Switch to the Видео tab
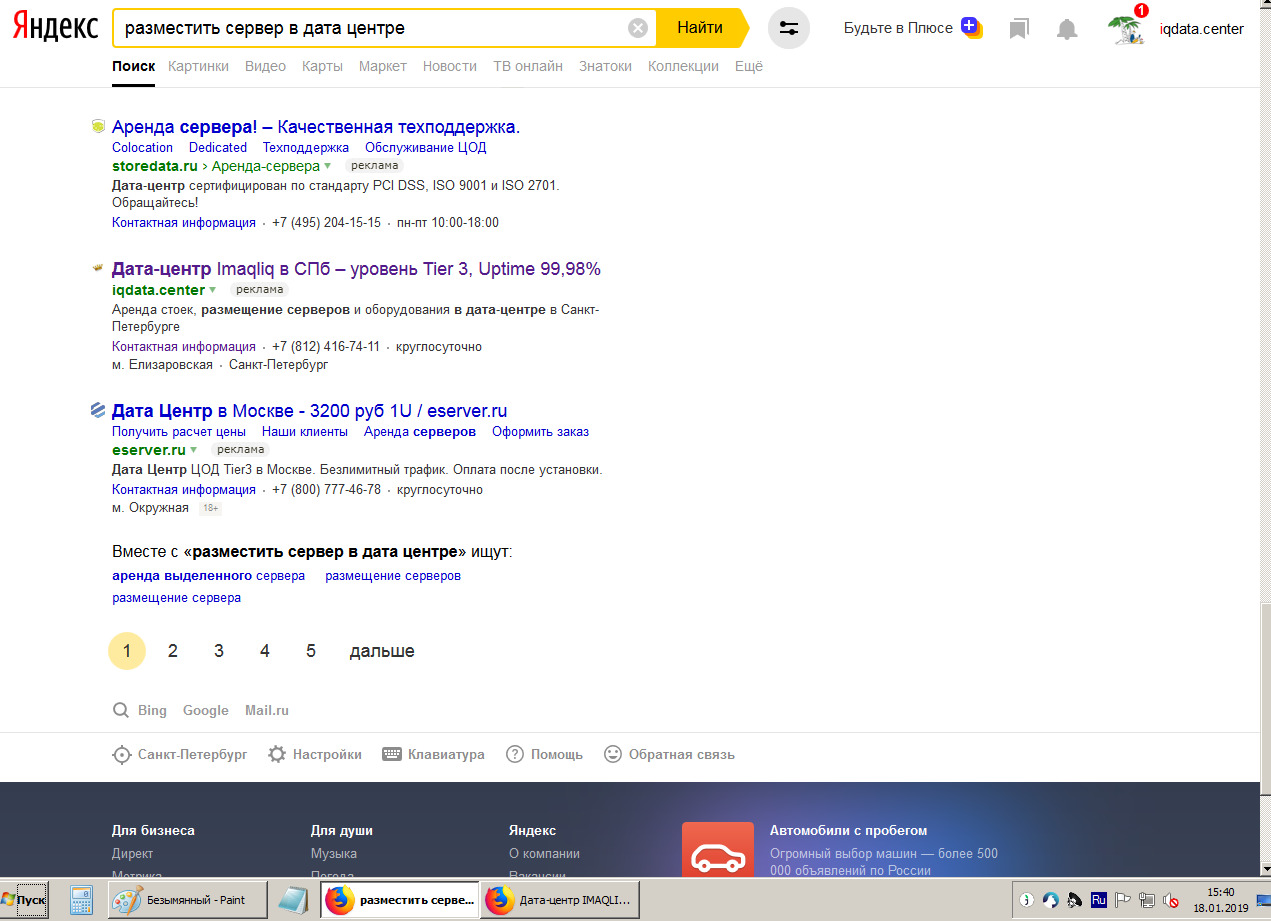This screenshot has width=1271, height=921. pyautogui.click(x=266, y=66)
